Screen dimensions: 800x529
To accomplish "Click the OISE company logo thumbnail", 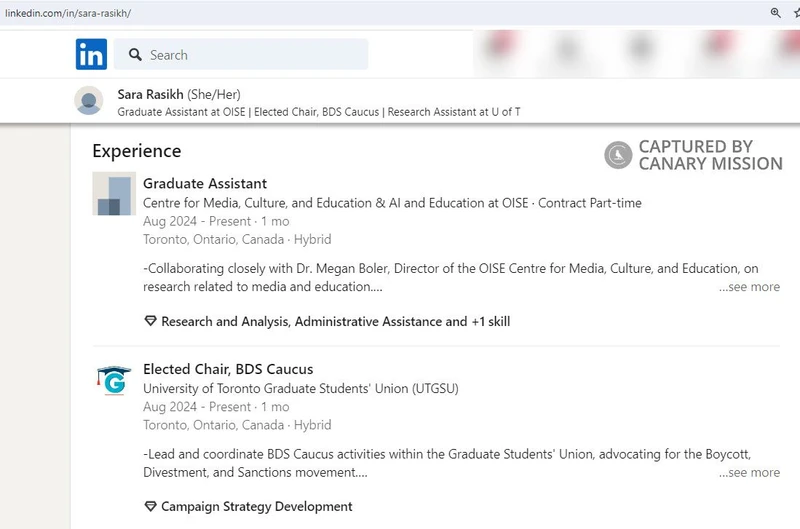I will point(114,193).
